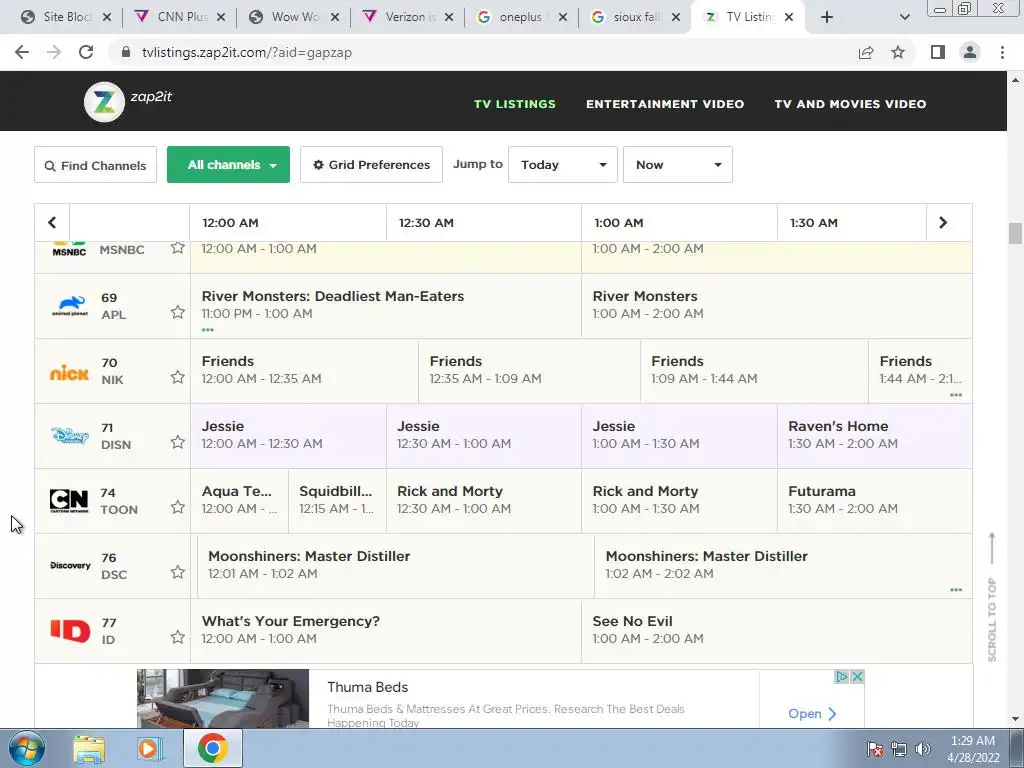Open the Disney Channel logo
Screen dimensions: 1024x768
(x=70, y=436)
